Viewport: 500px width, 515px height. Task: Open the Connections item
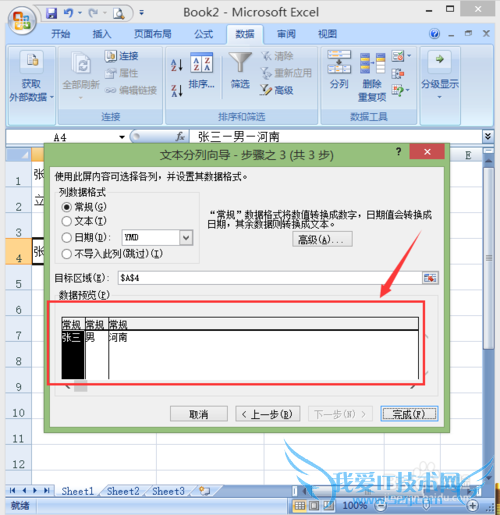(x=121, y=56)
